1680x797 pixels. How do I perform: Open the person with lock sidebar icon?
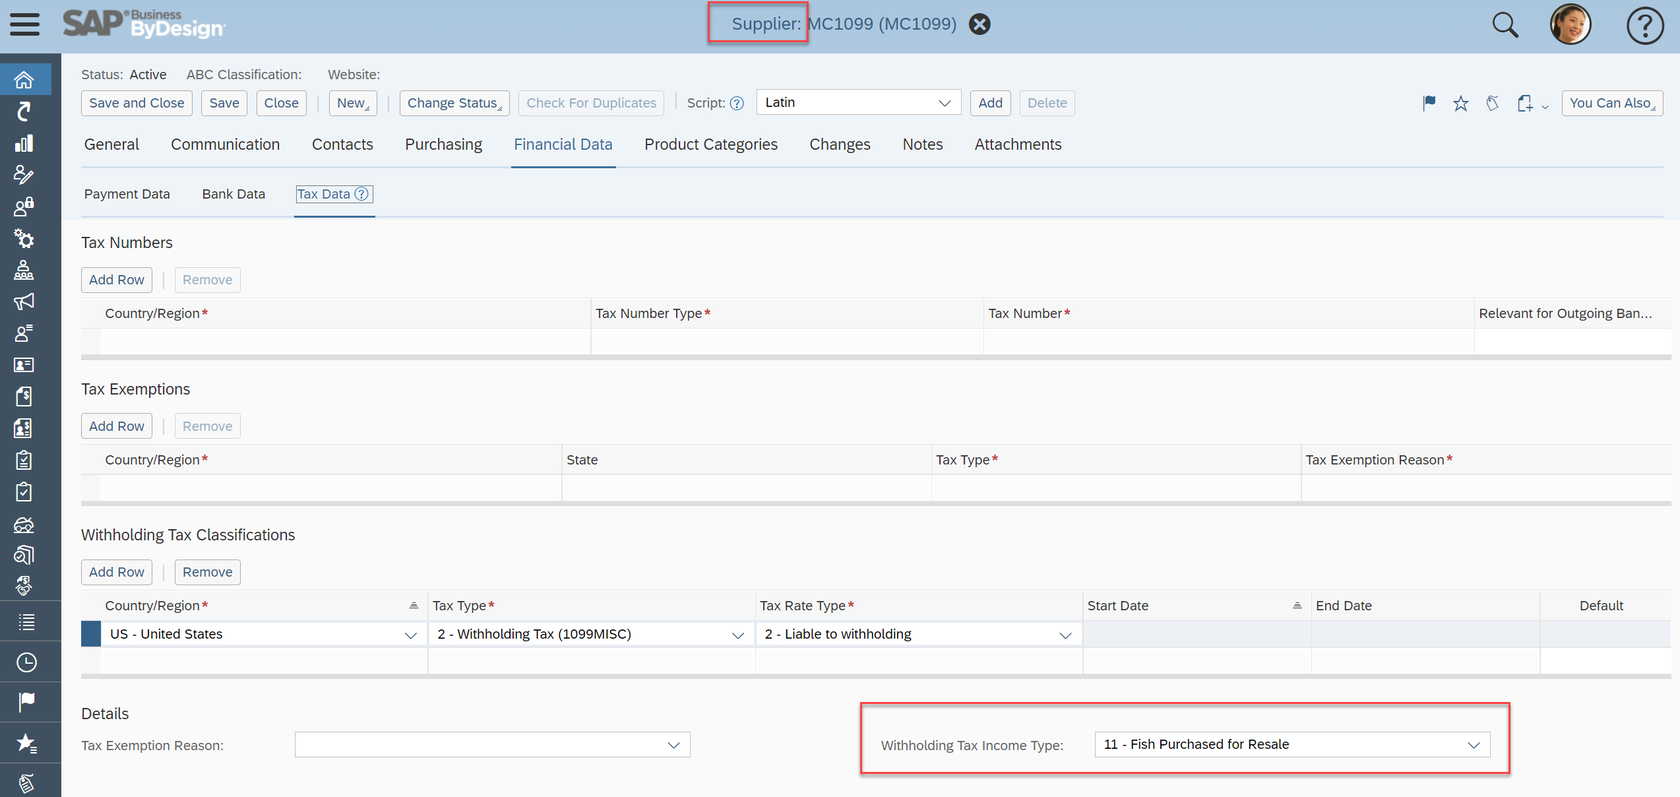pyautogui.click(x=24, y=207)
